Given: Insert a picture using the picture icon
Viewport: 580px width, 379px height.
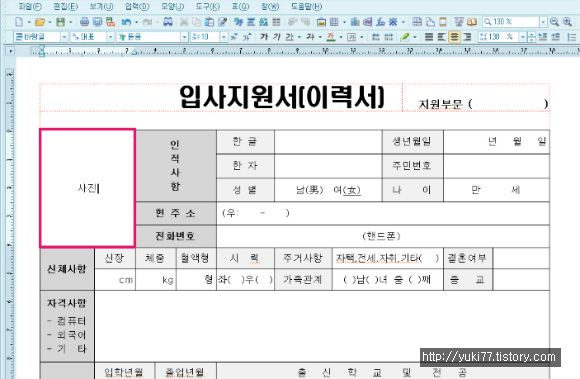Looking at the screenshot, I should pos(321,22).
